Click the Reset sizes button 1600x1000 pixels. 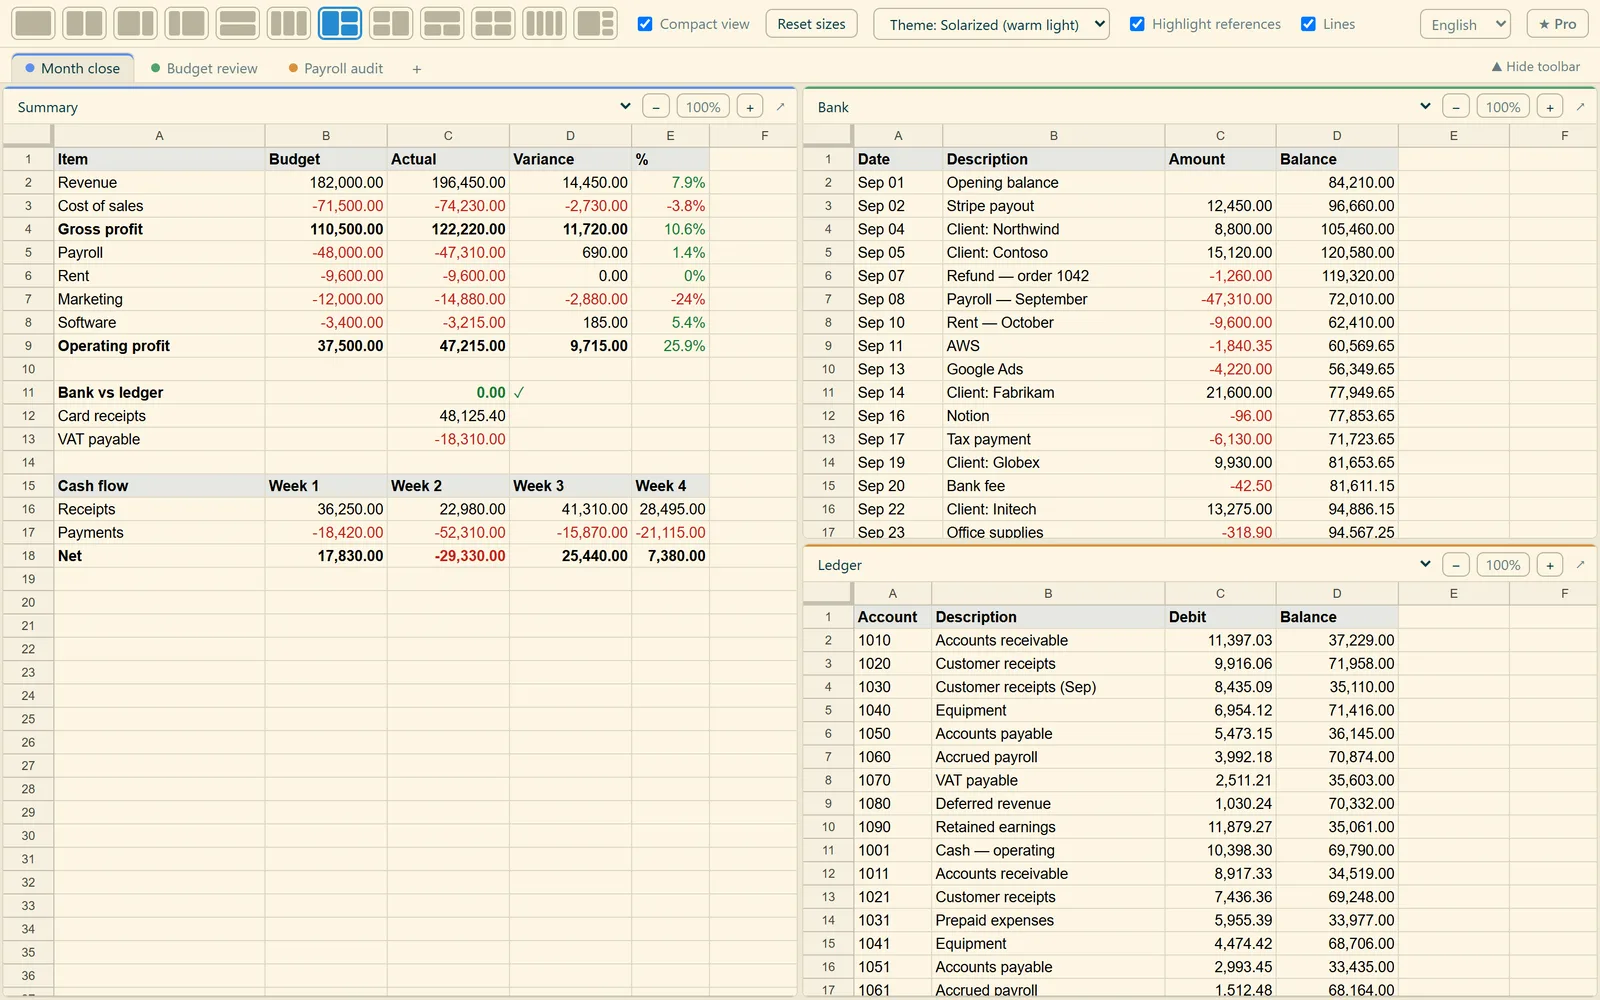[811, 24]
